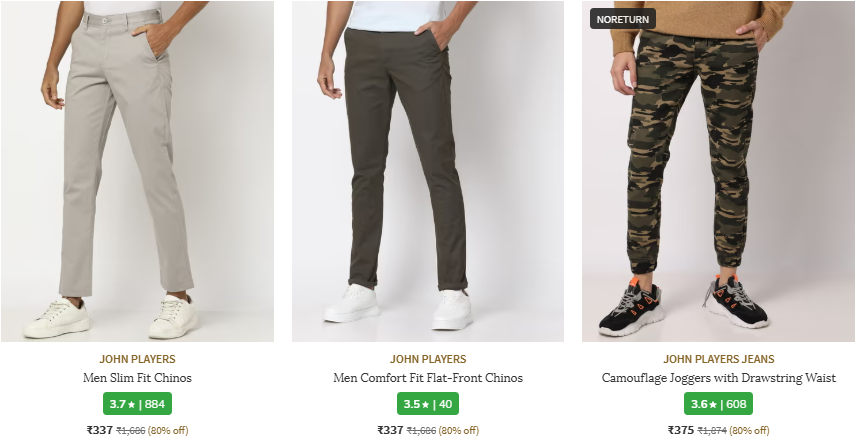Click the 3.5 star rating badge
Viewport: 856px width, 441px height.
(x=427, y=404)
